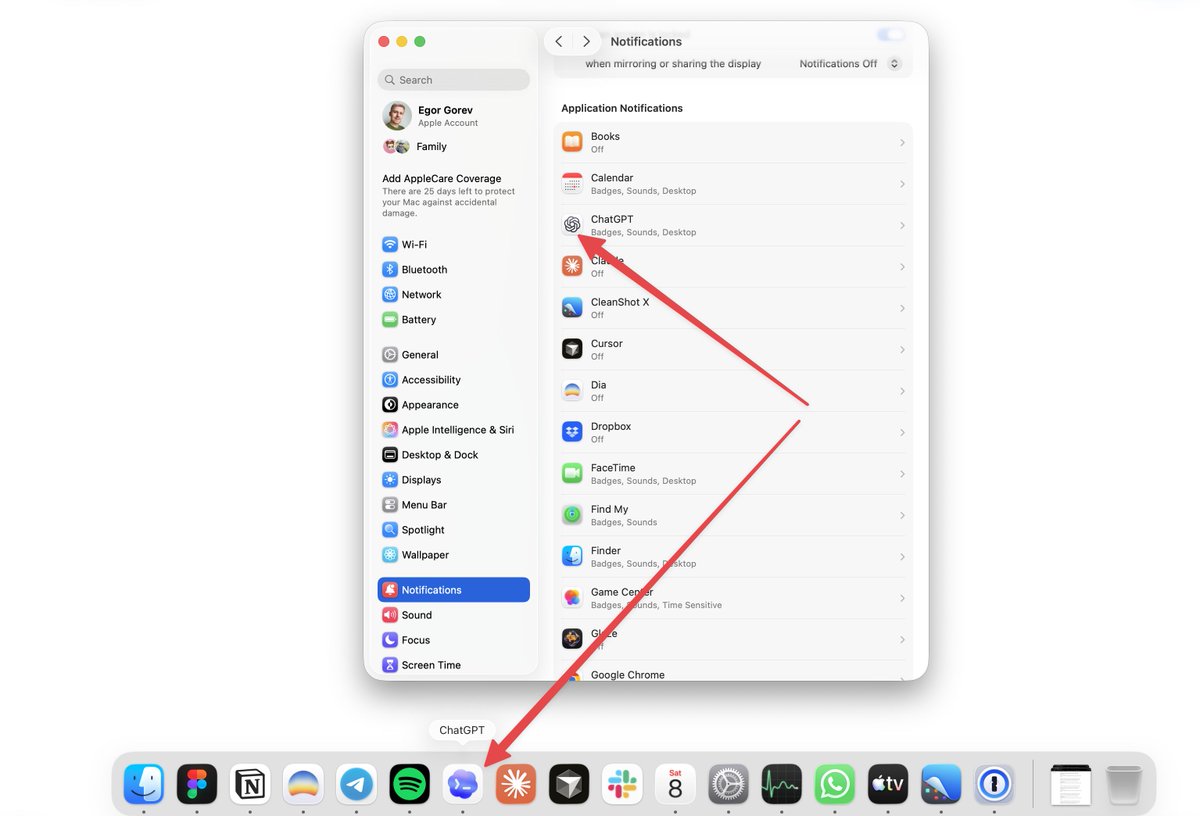This screenshot has width=1200, height=816.
Task: Open the orange Claude icon in the Dock
Action: click(x=516, y=785)
